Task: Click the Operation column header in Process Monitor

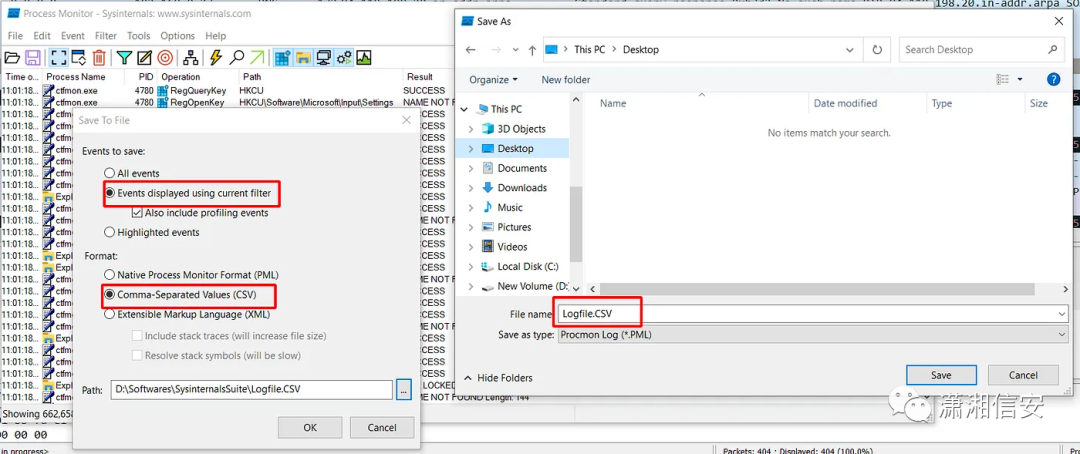Action: [180, 76]
